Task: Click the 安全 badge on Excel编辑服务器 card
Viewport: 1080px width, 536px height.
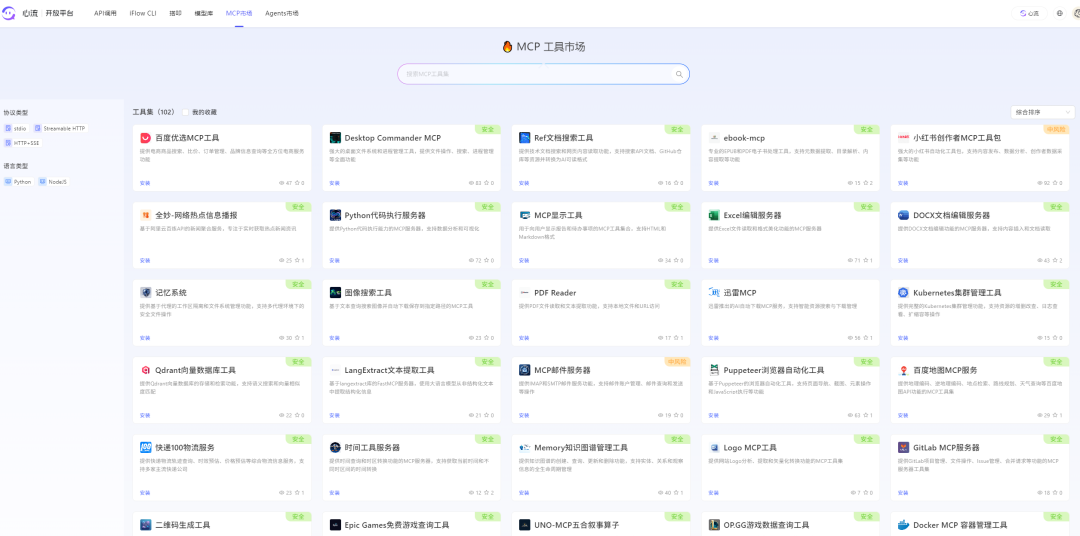Action: click(866, 206)
